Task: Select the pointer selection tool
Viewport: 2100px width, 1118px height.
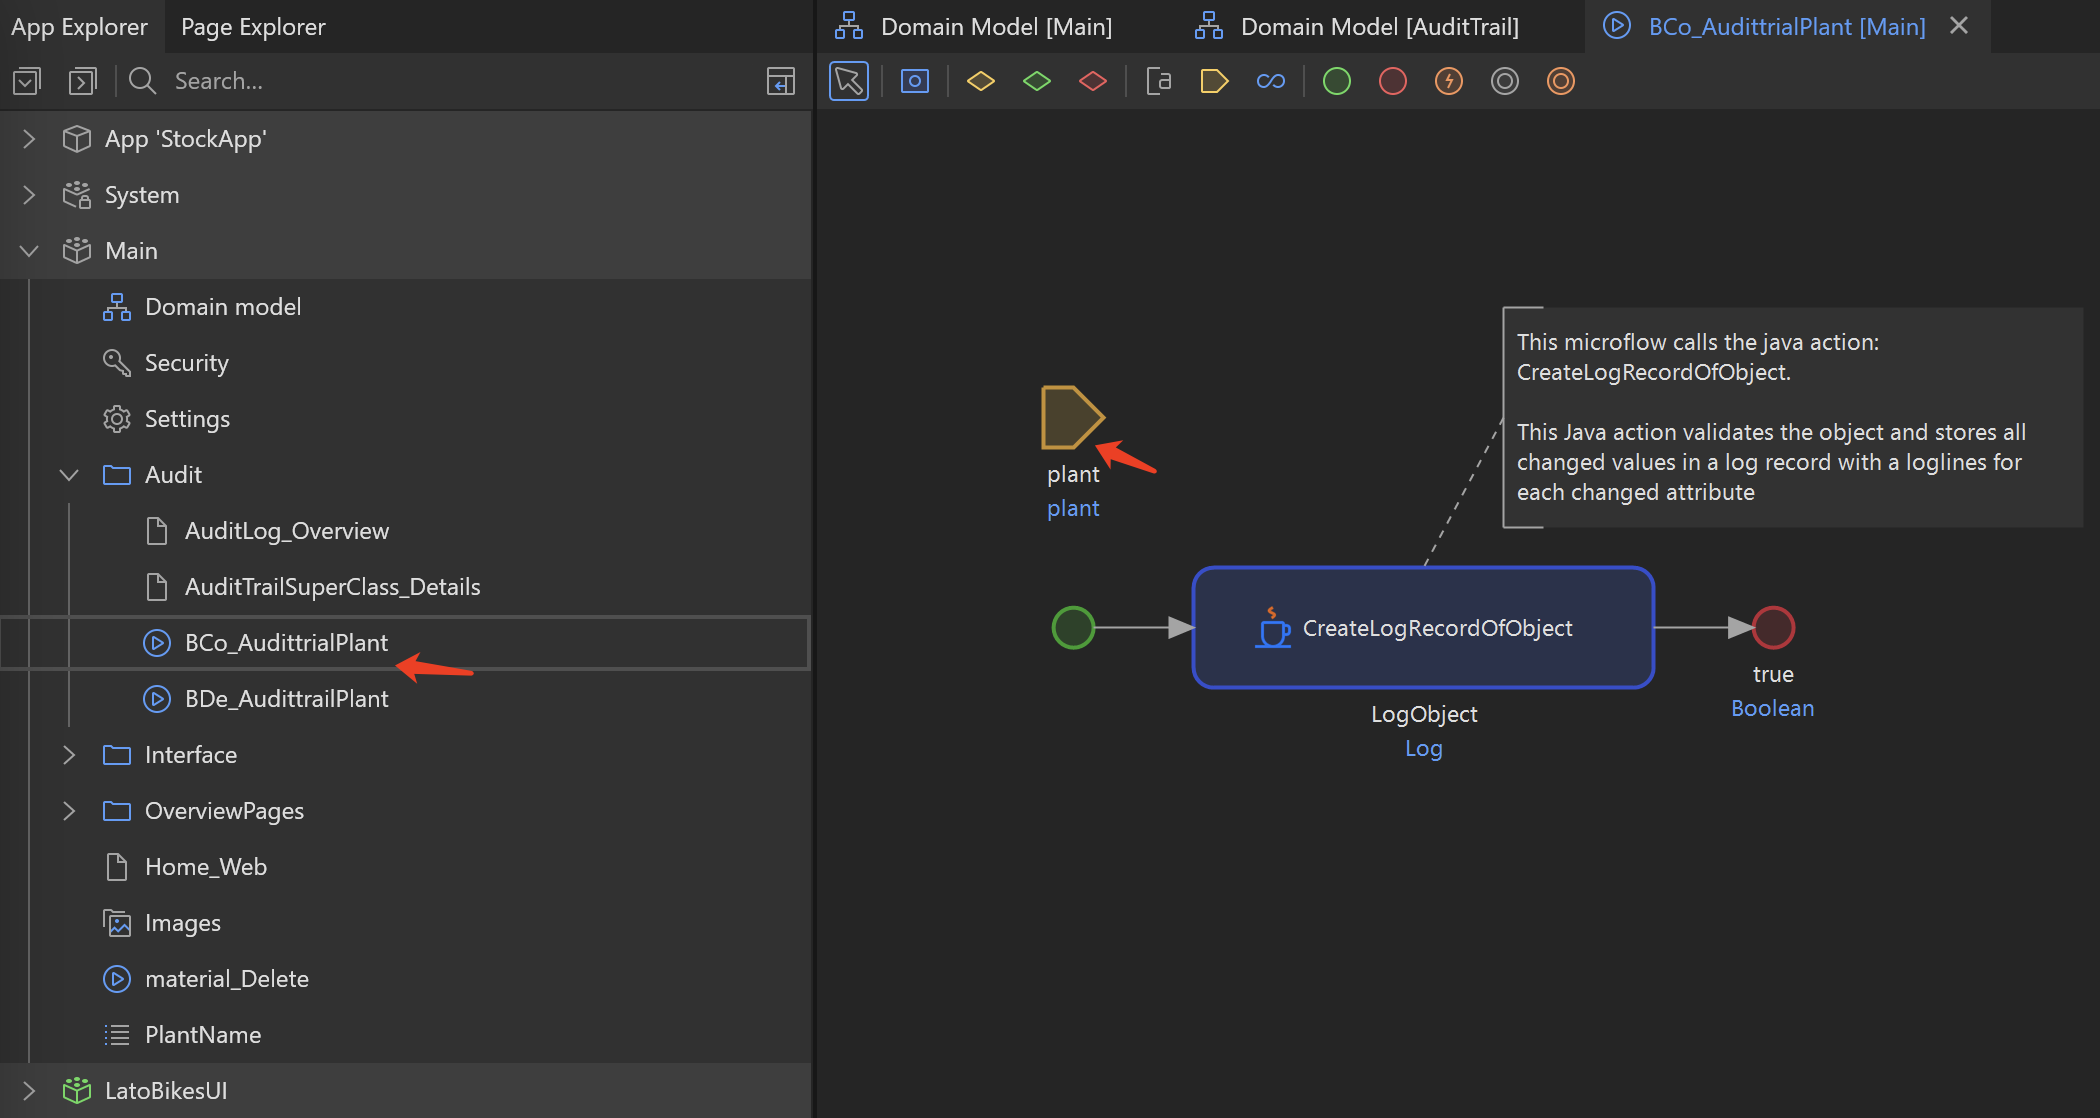Action: [x=849, y=81]
